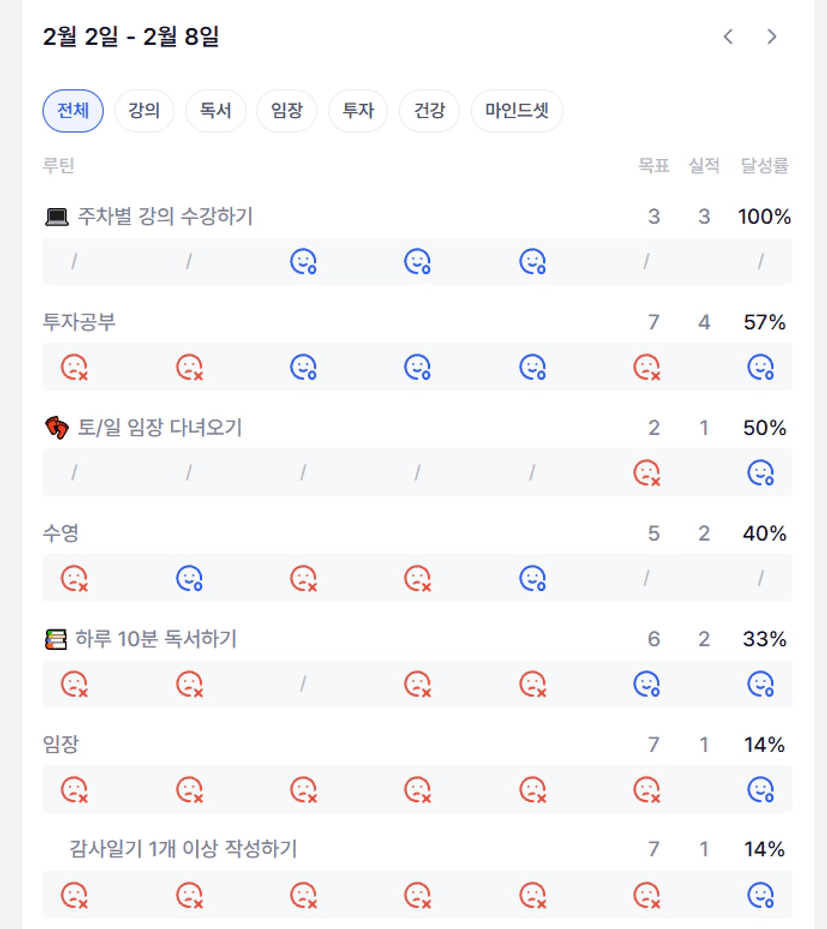Click the 주차별 강의 수강하기 laptop icon
The height and width of the screenshot is (929, 827).
click(57, 217)
